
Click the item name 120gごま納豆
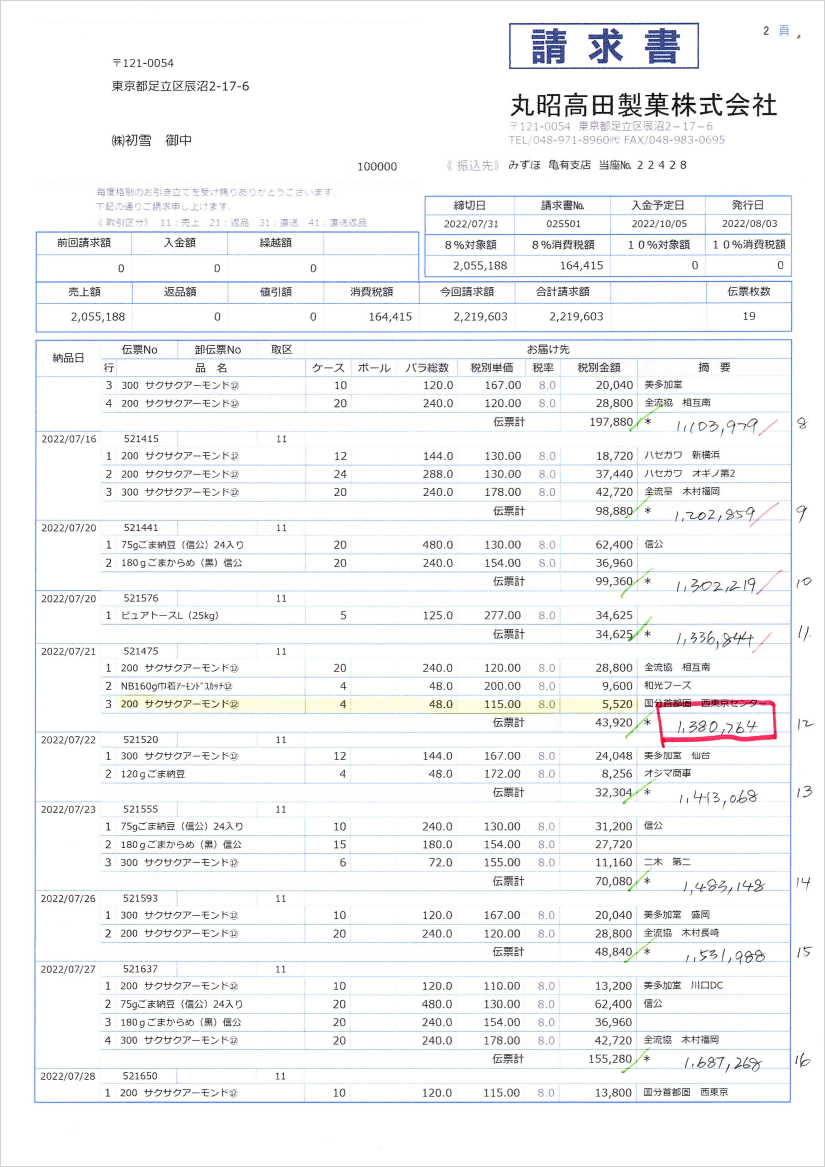click(x=153, y=774)
